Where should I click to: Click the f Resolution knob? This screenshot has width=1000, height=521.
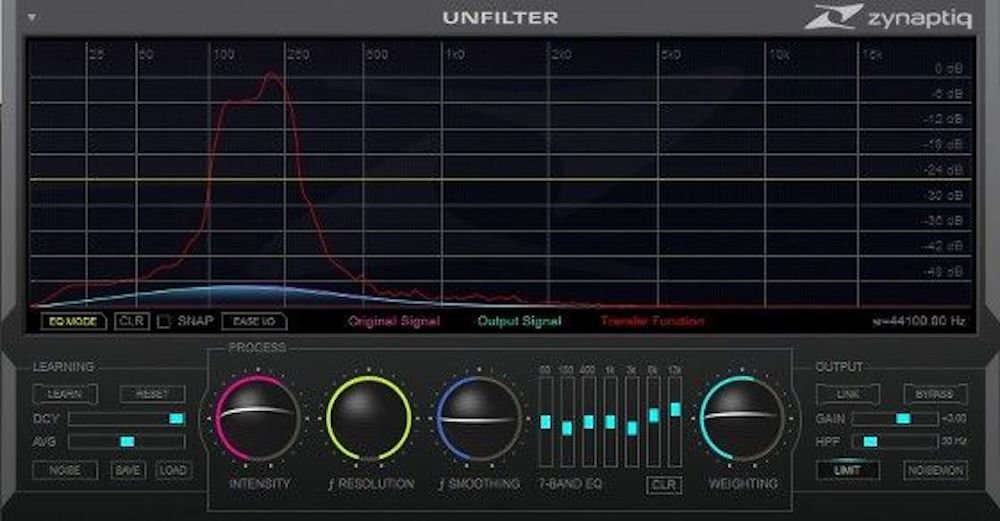point(369,418)
